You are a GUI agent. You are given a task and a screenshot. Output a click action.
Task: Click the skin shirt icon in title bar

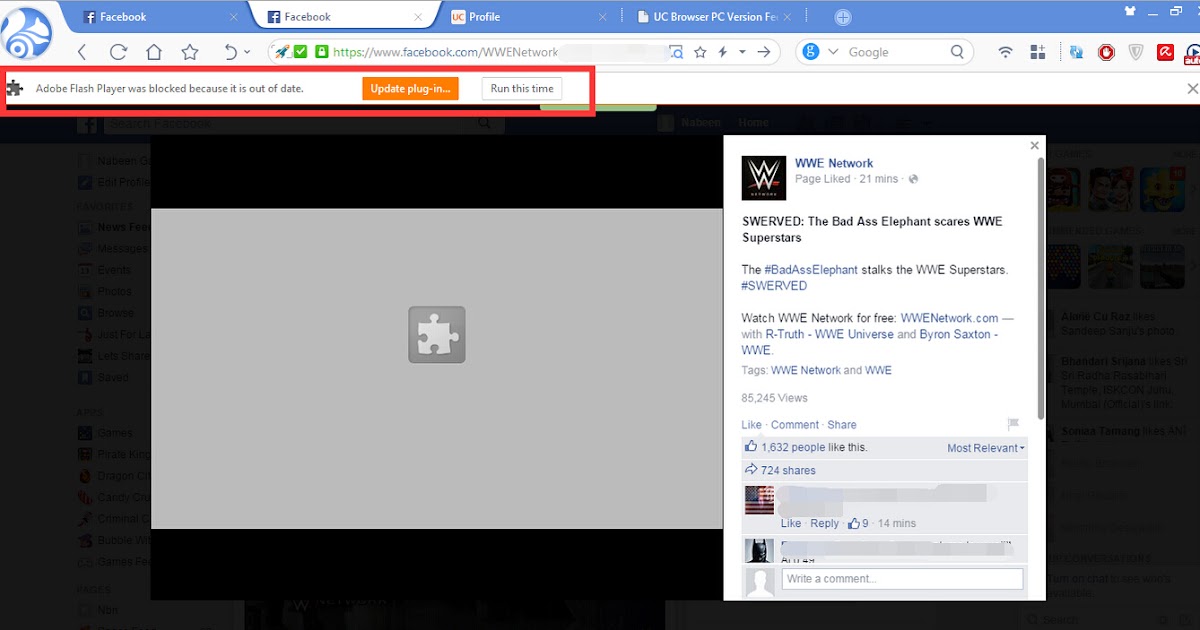(x=1130, y=12)
